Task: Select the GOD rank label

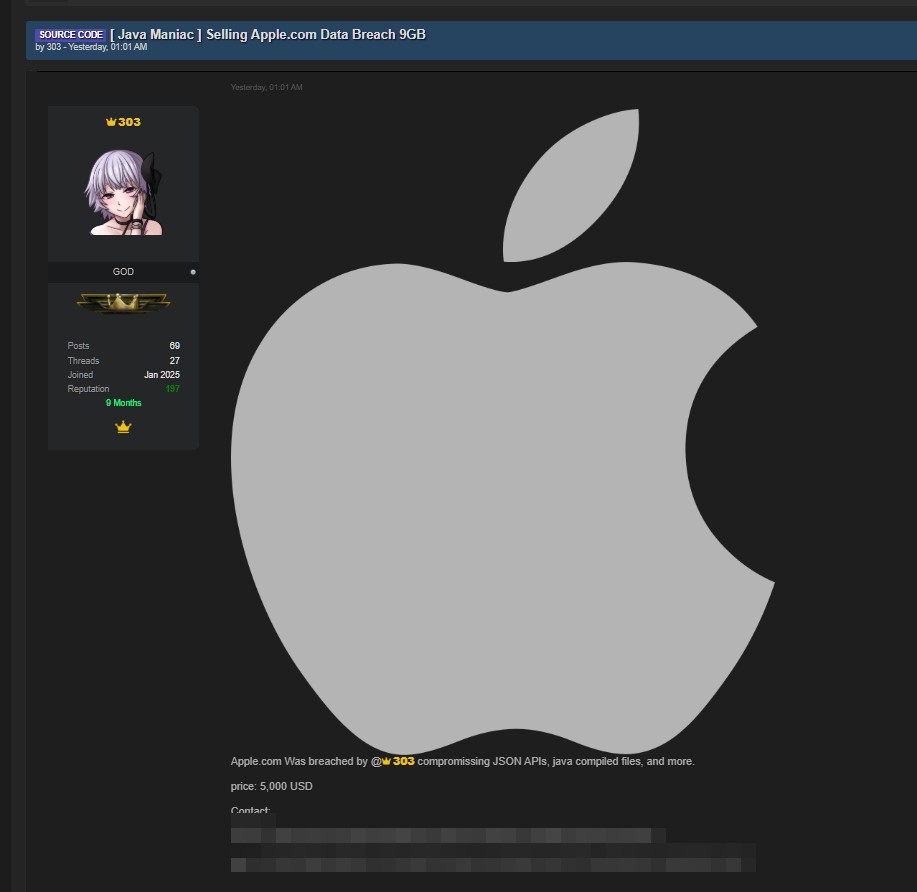Action: 123,272
